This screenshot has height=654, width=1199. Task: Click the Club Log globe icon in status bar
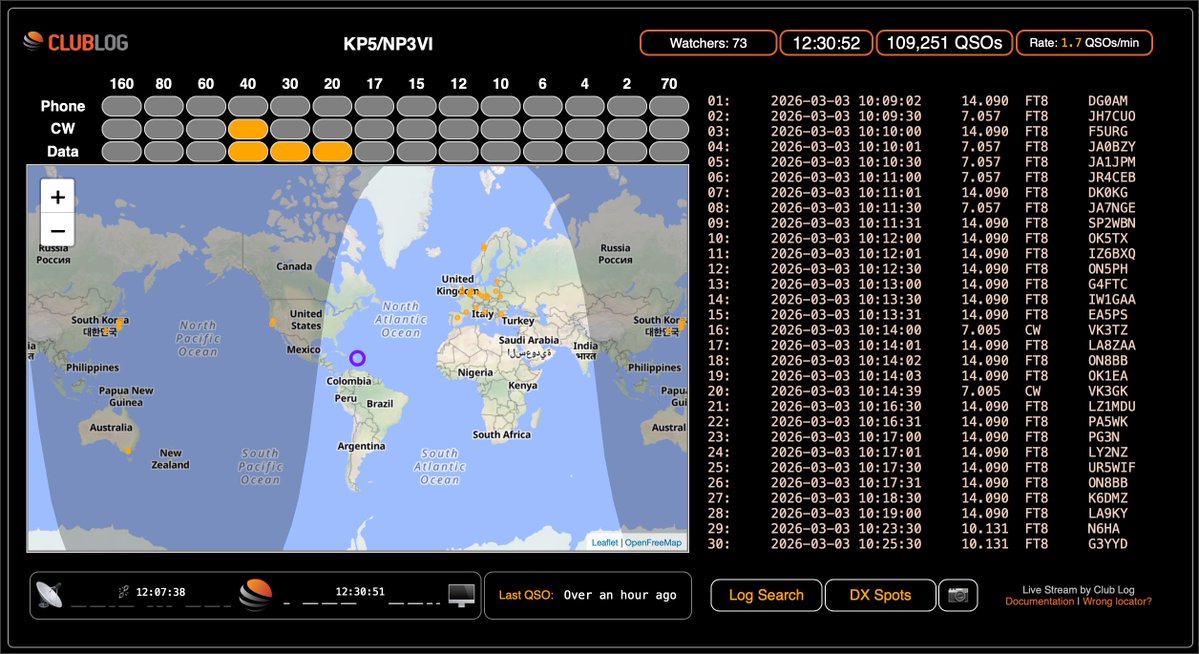pos(255,594)
